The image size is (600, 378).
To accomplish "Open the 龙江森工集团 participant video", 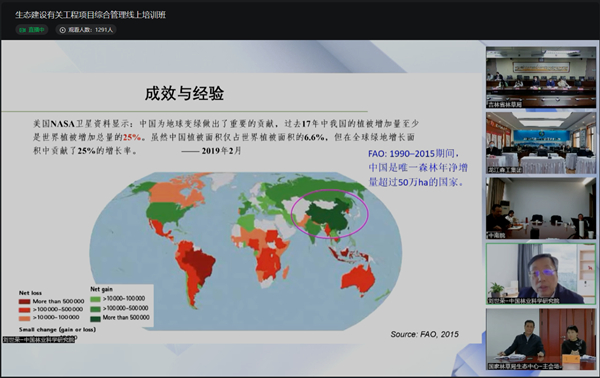I will [x=541, y=143].
